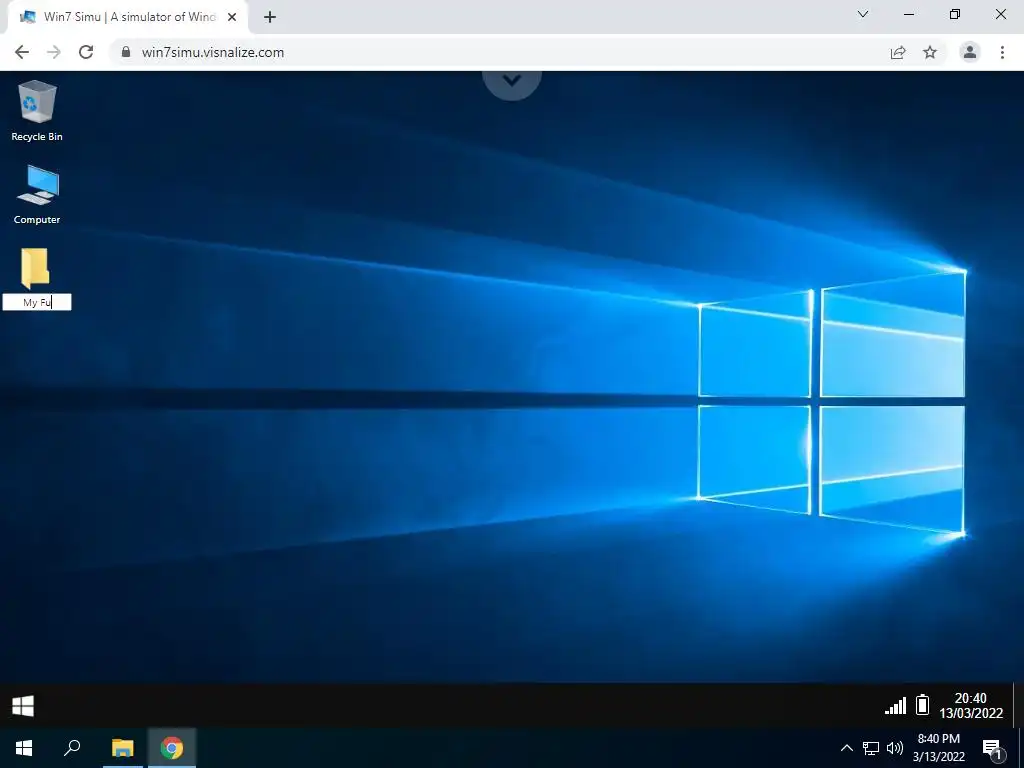Select the yellow folder icon on the desktop
Viewport: 1024px width, 768px height.
coord(35,268)
